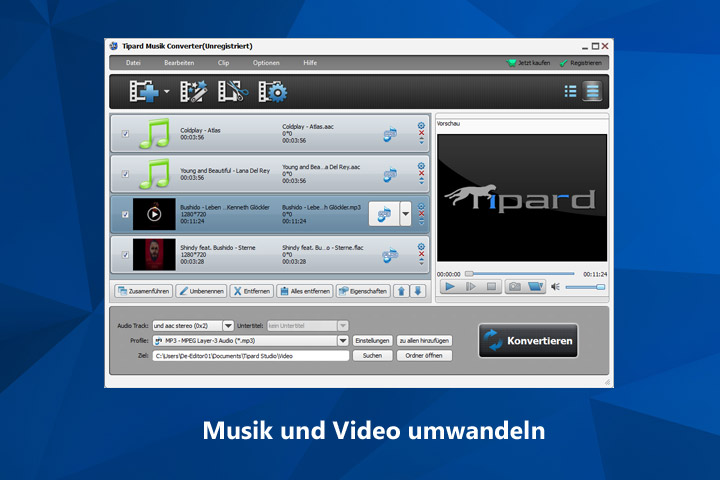Screen dimensions: 720x480
Task: Click the Konvertieren button
Action: [x=528, y=341]
